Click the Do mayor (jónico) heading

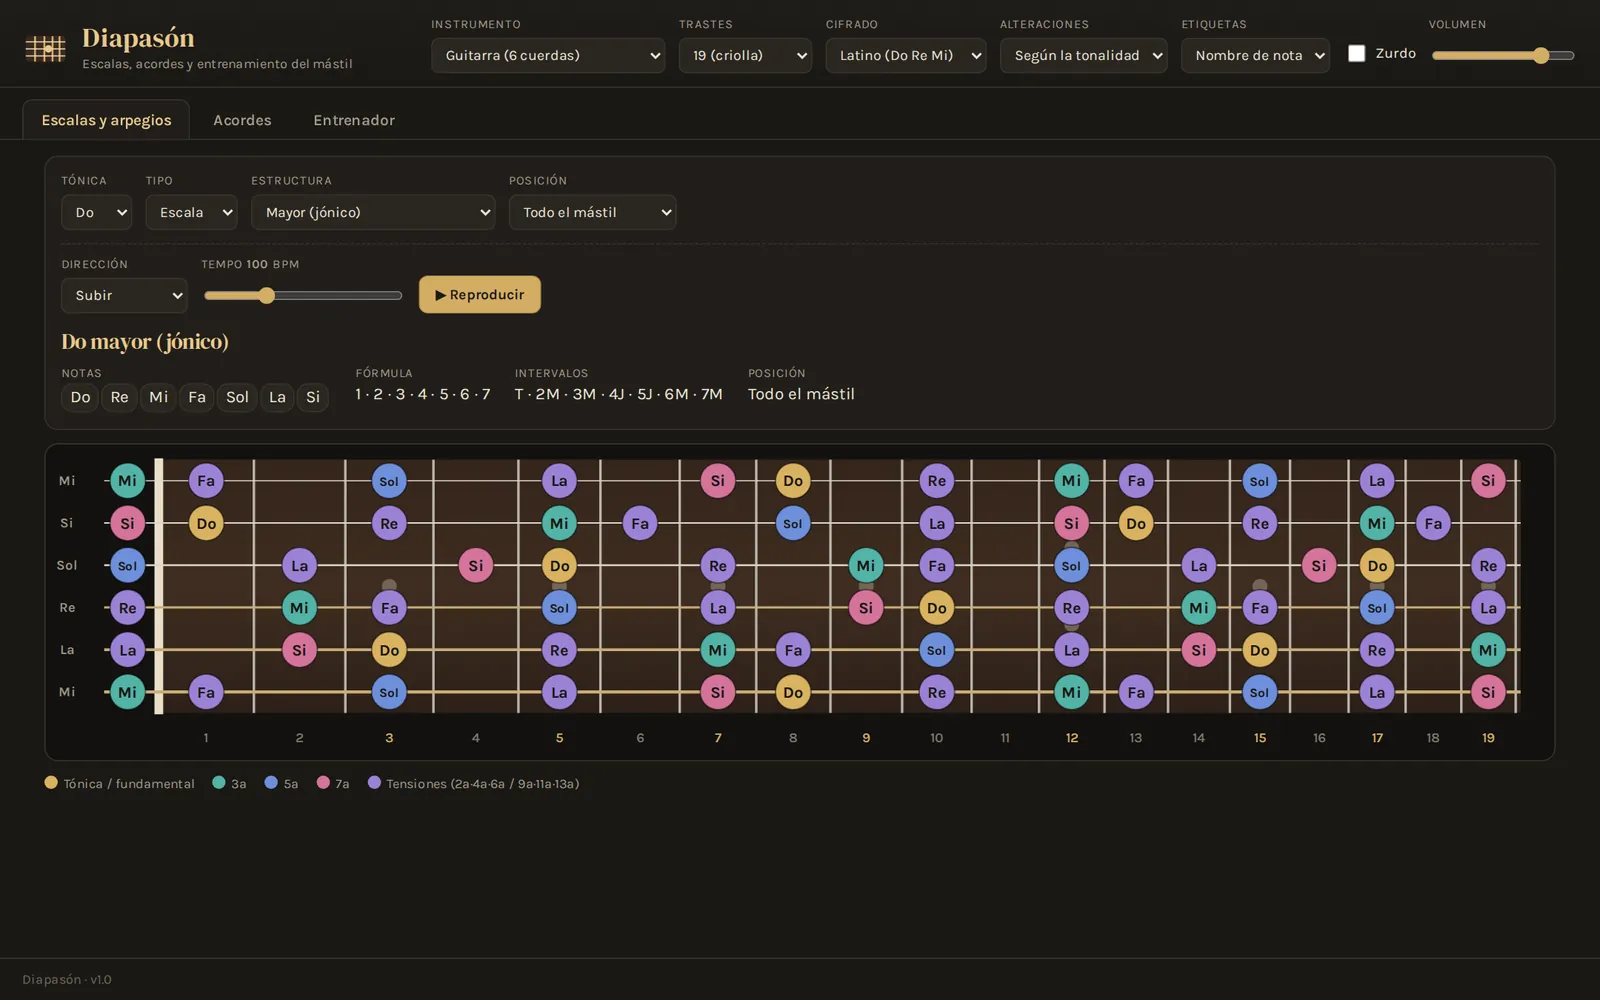click(x=145, y=341)
